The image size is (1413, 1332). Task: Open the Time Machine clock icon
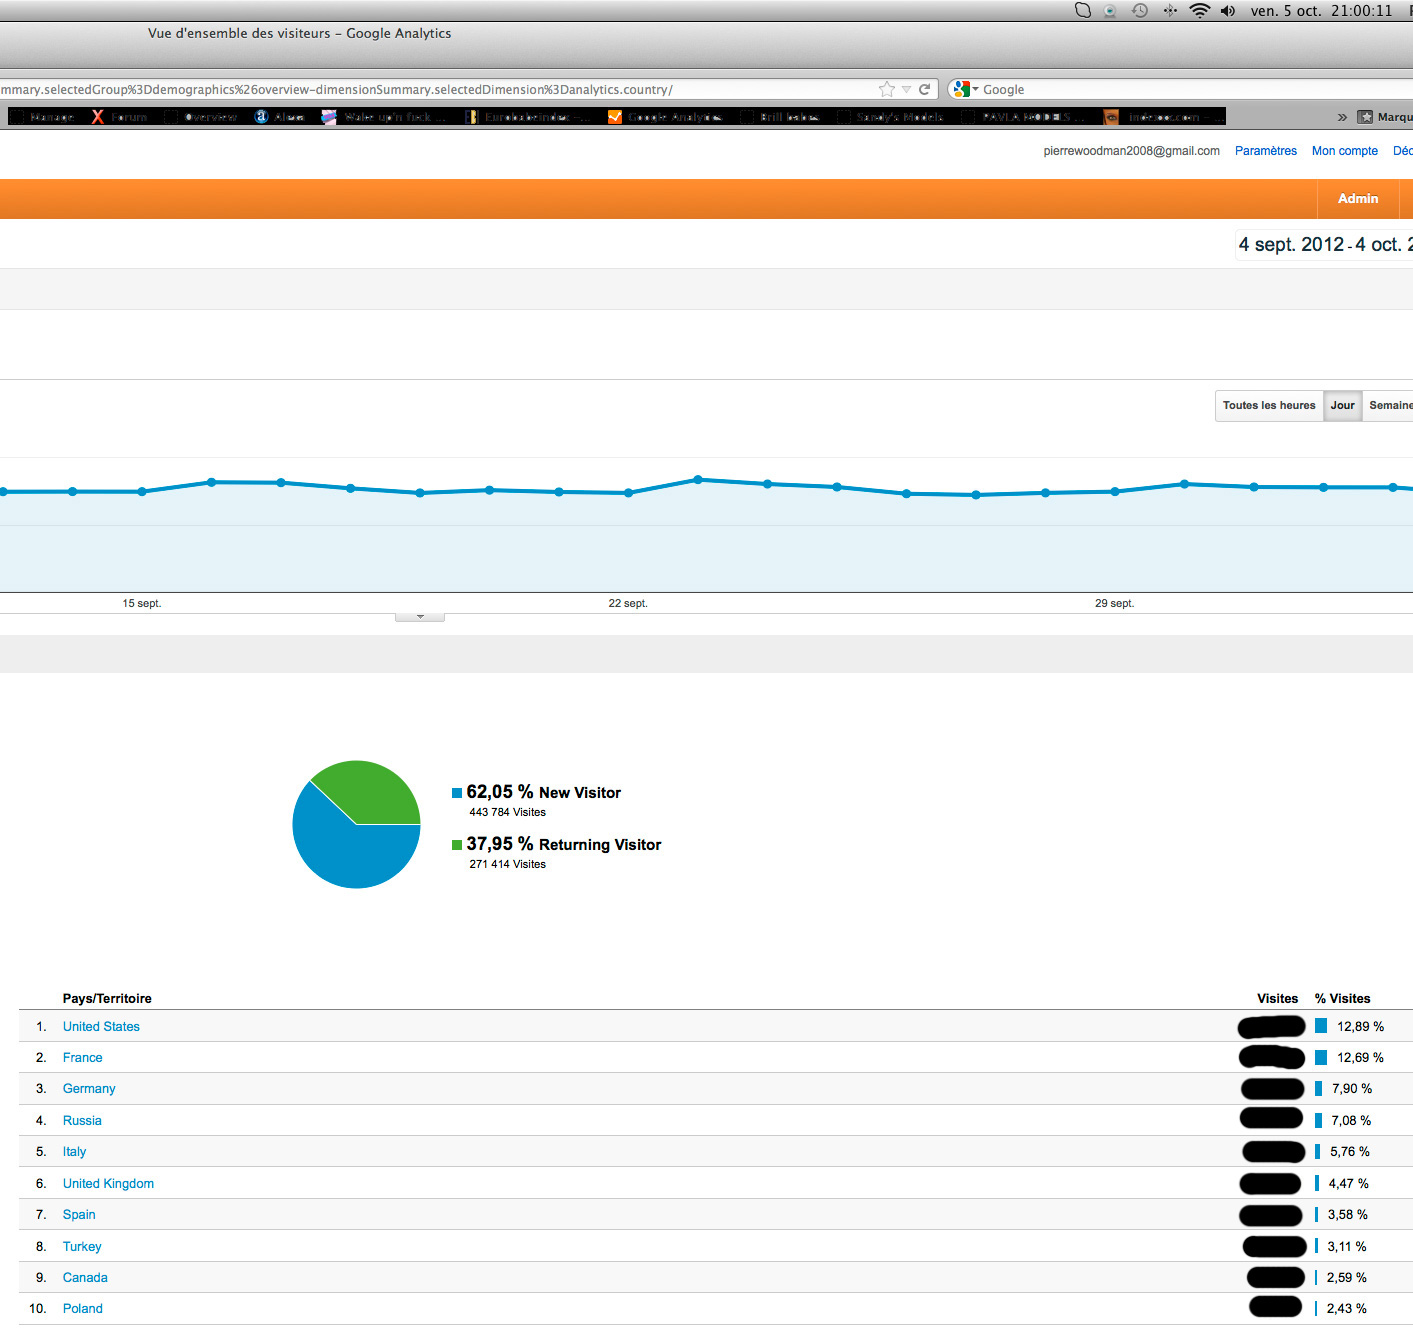(1140, 11)
